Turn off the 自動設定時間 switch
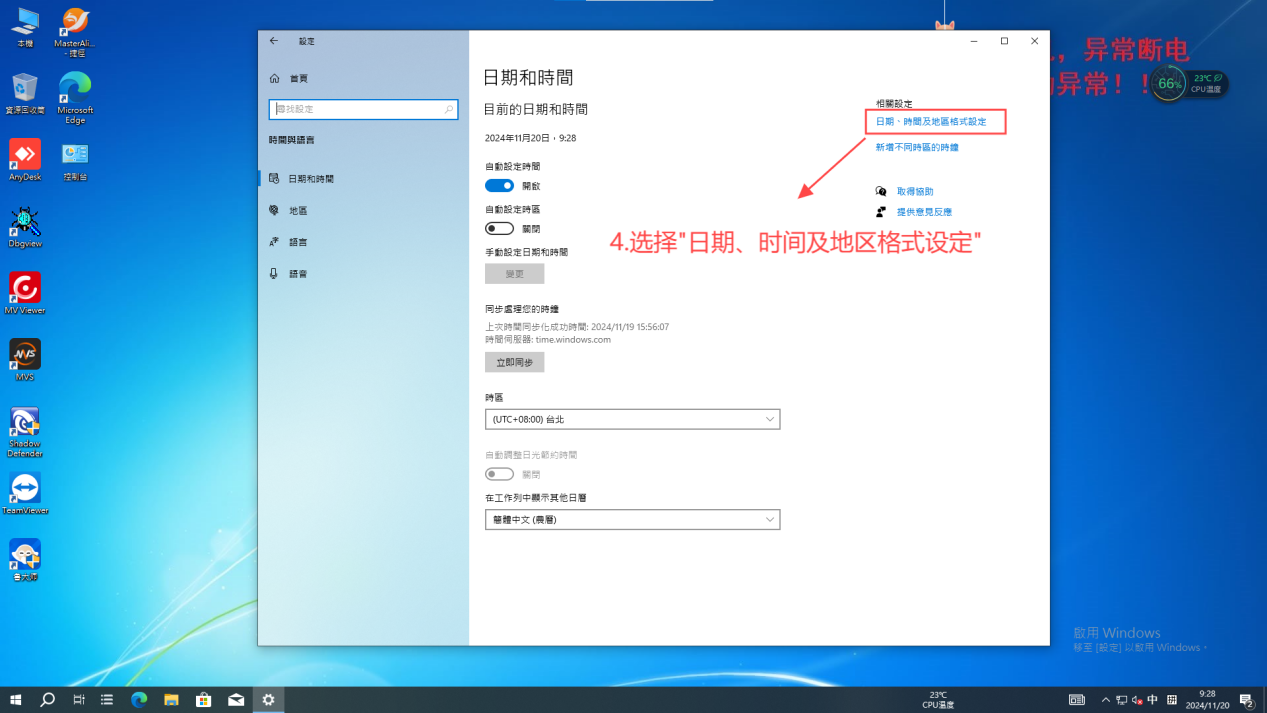The height and width of the screenshot is (713, 1267). pos(499,186)
